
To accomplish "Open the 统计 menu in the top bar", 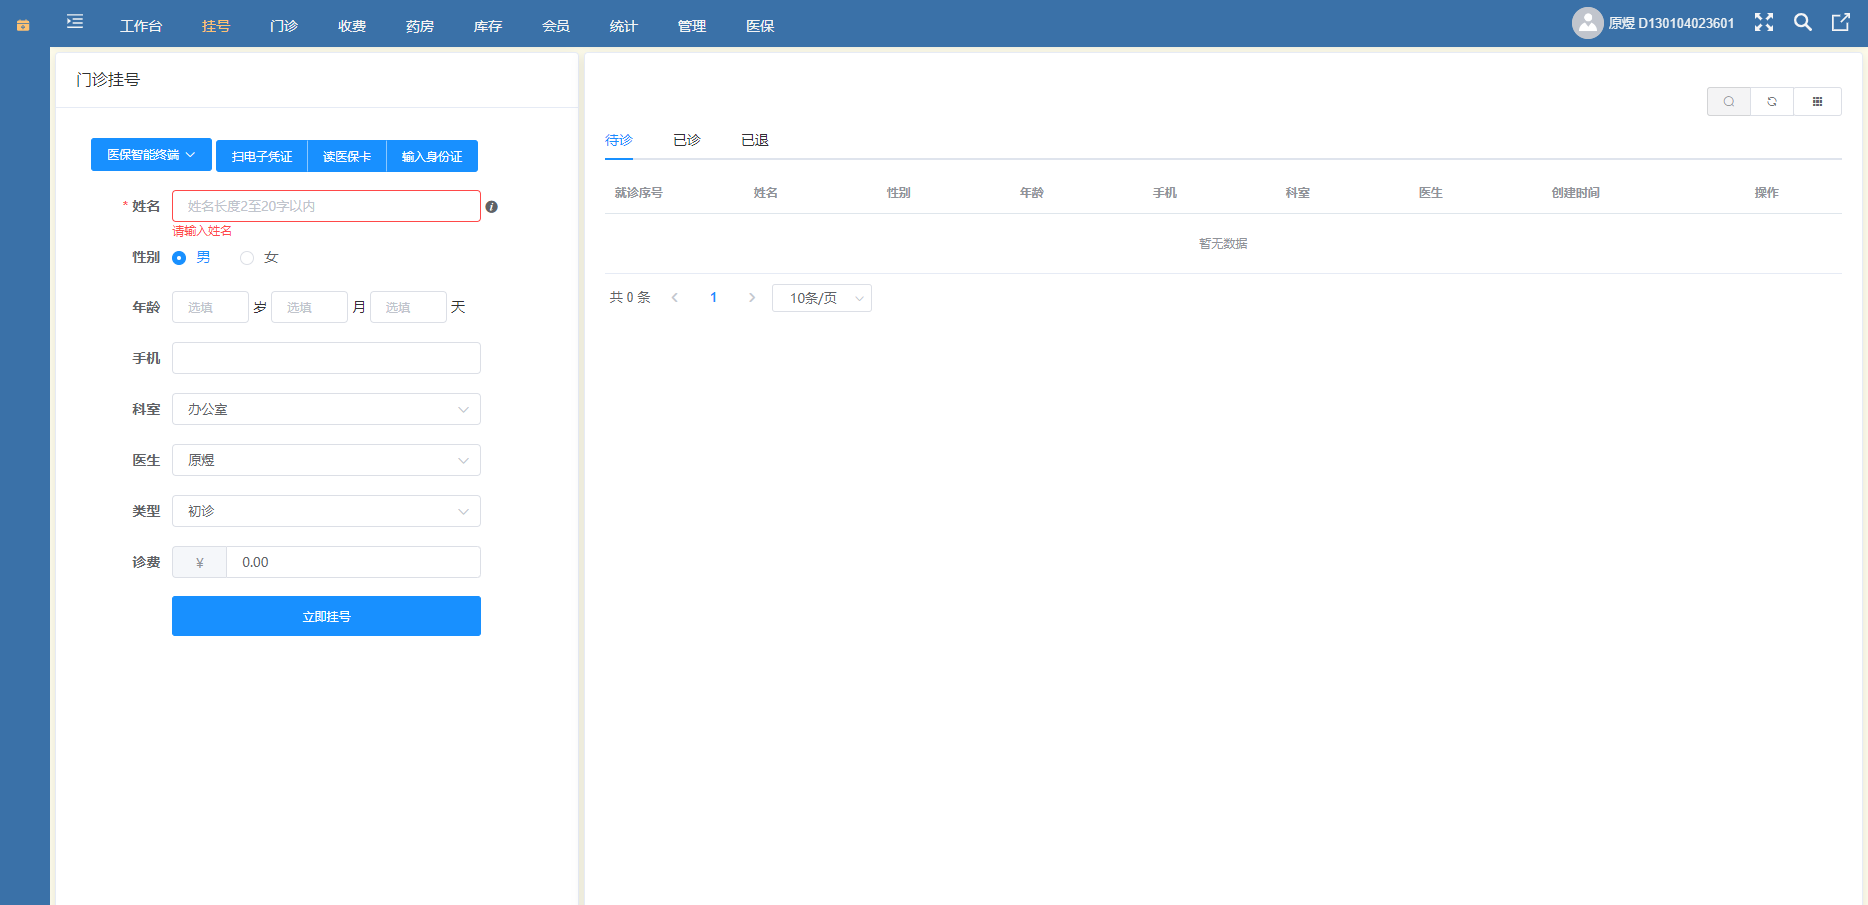I will 623,26.
